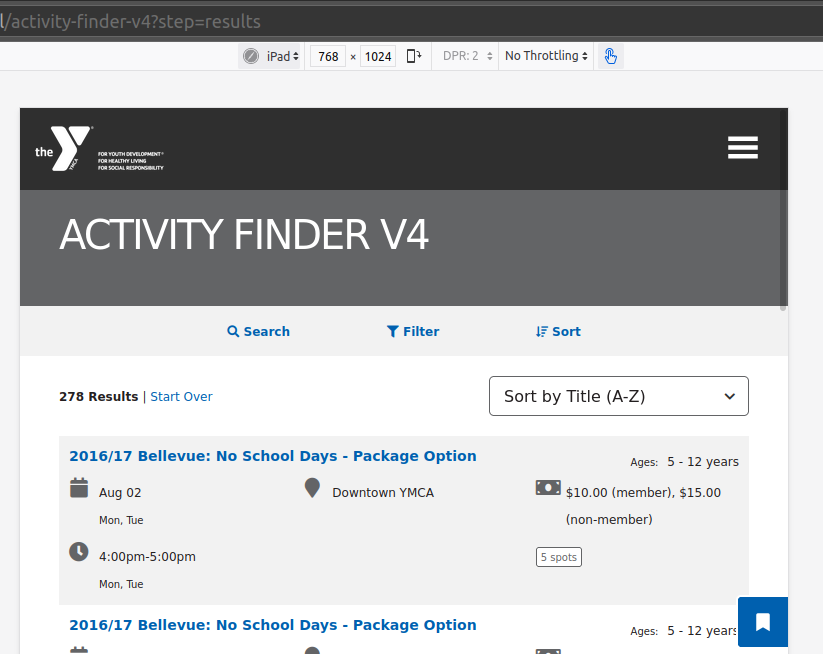This screenshot has width=823, height=654.
Task: Click the 5 spots badge
Action: (x=559, y=557)
